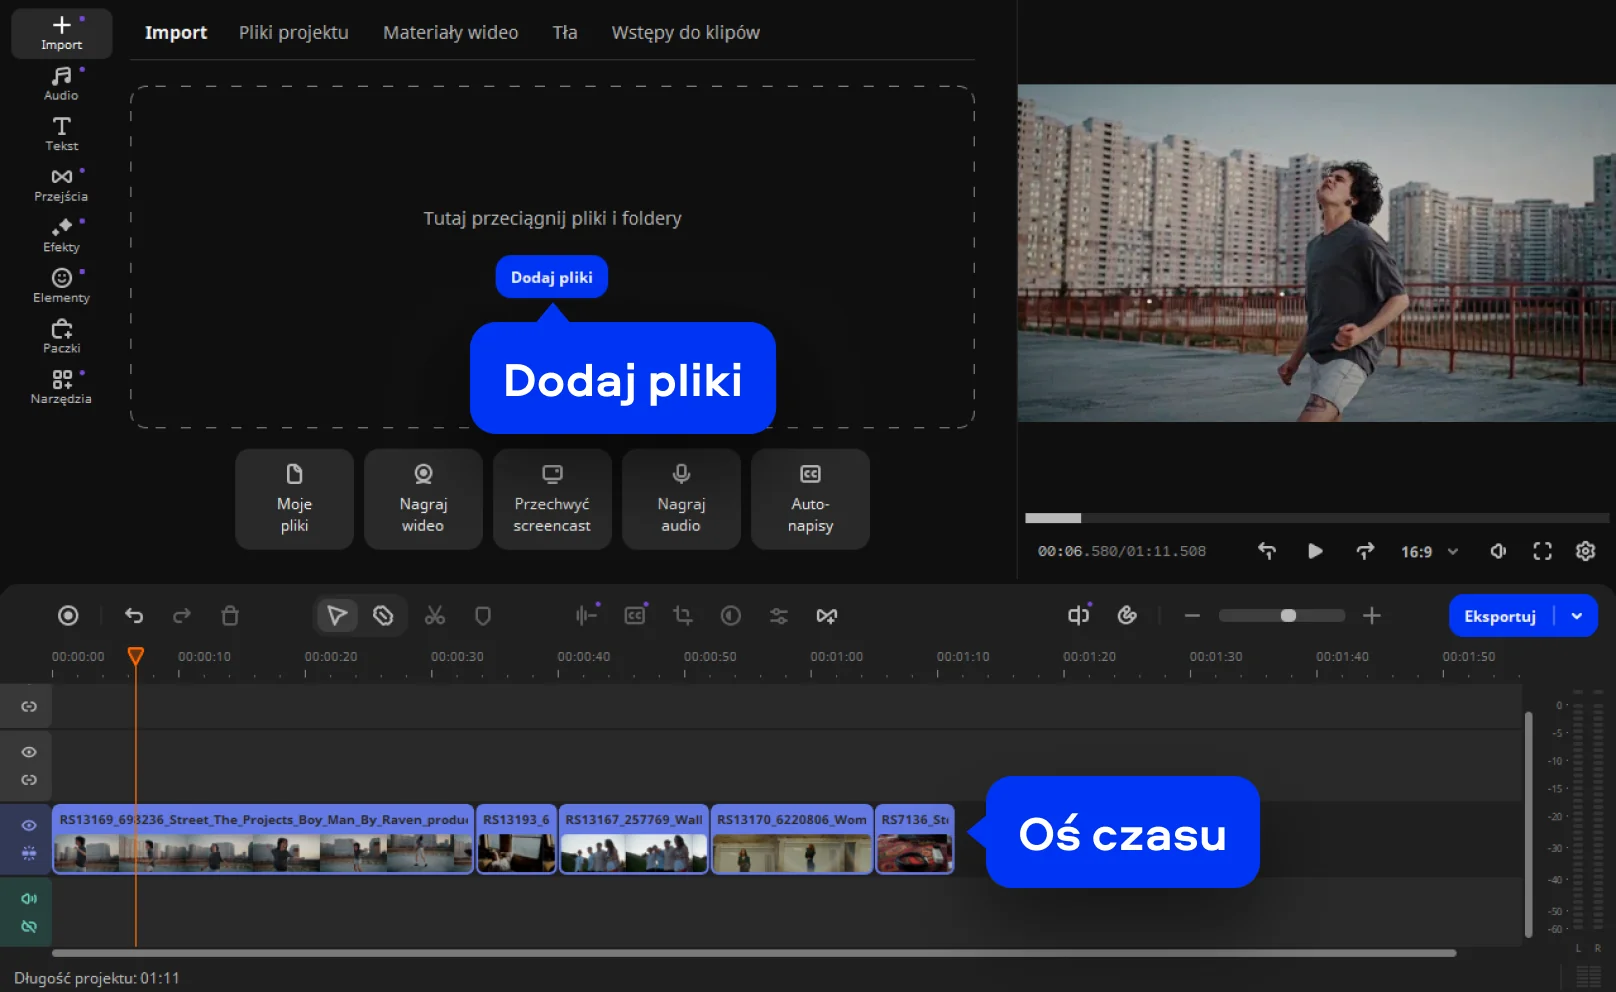The height and width of the screenshot is (992, 1616).
Task: Toggle visibility of main video track
Action: pos(29,825)
